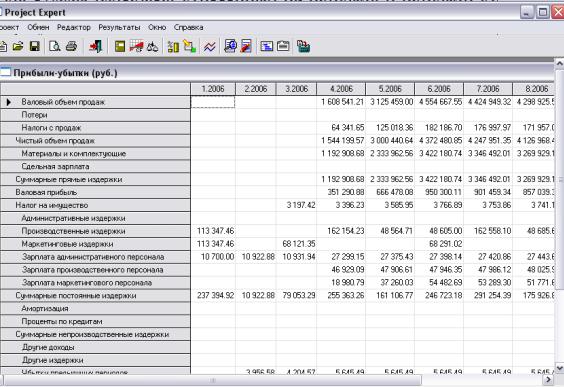Open the Результаты menu
The height and width of the screenshot is (387, 564).
[119, 27]
